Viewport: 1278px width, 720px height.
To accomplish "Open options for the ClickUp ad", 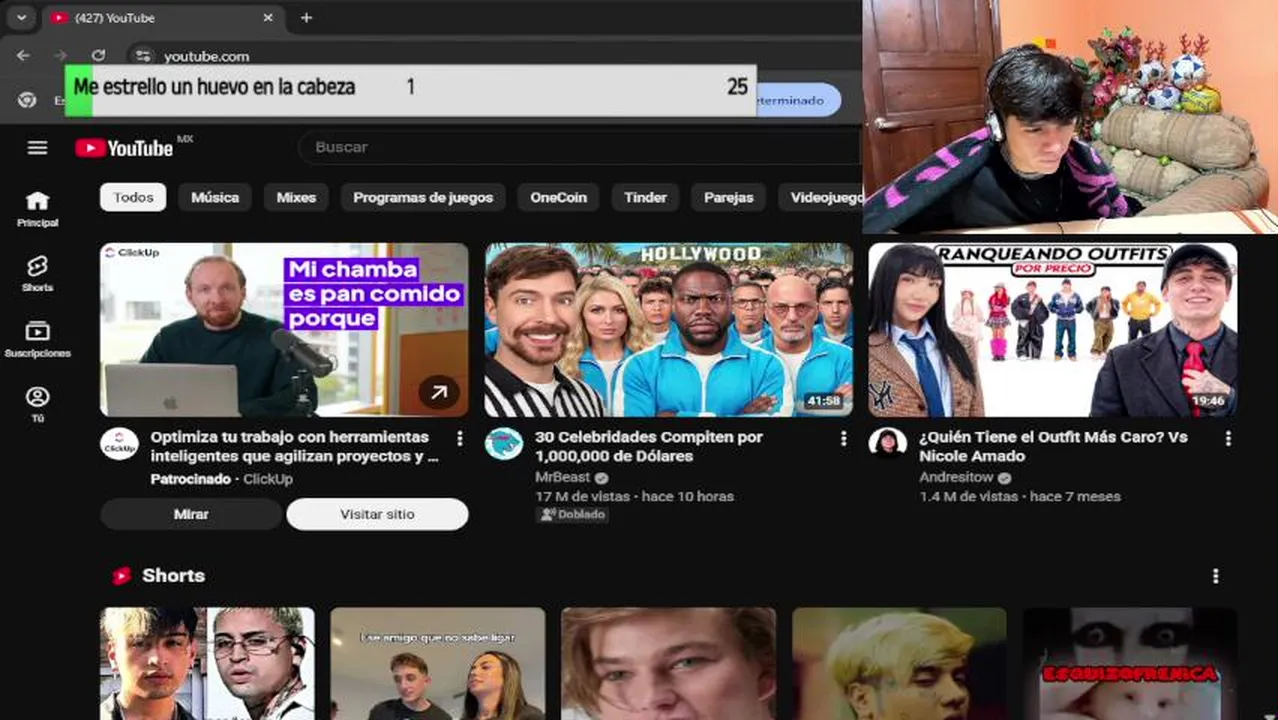I will tap(459, 438).
